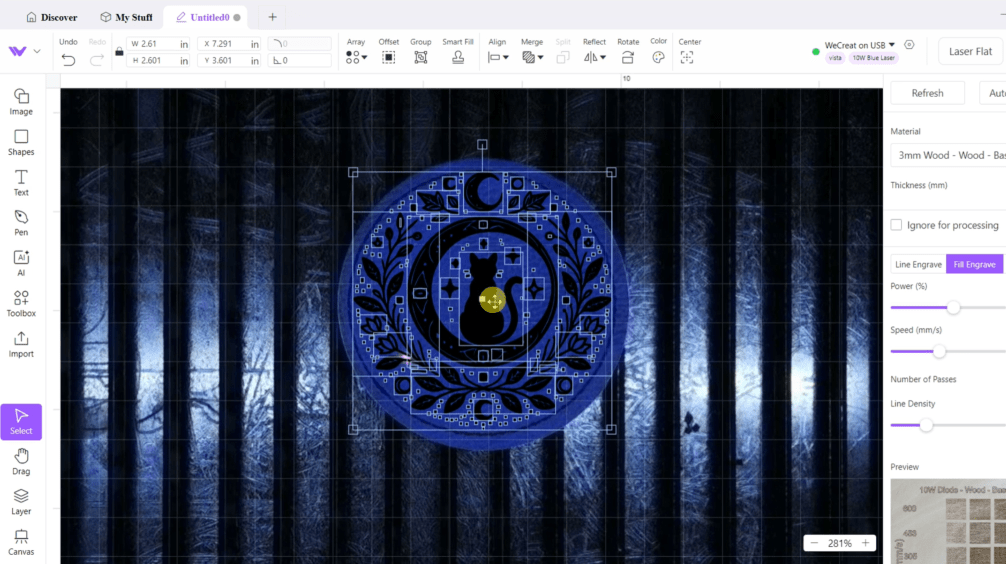Activate the Drag hand tool
1006x564 pixels.
21,461
